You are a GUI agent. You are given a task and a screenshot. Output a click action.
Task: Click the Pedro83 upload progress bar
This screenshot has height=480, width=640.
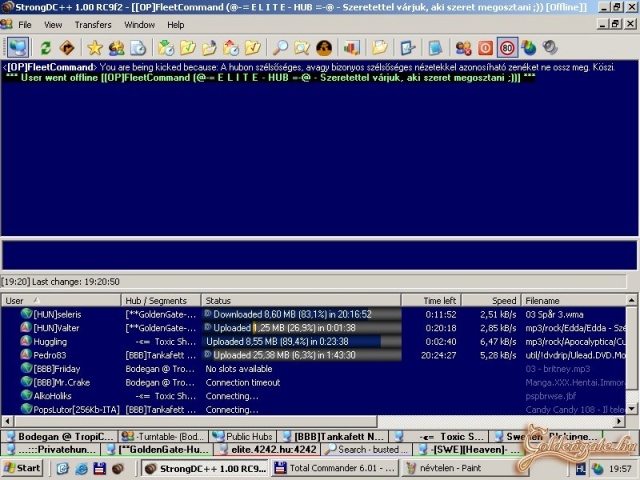click(300, 355)
